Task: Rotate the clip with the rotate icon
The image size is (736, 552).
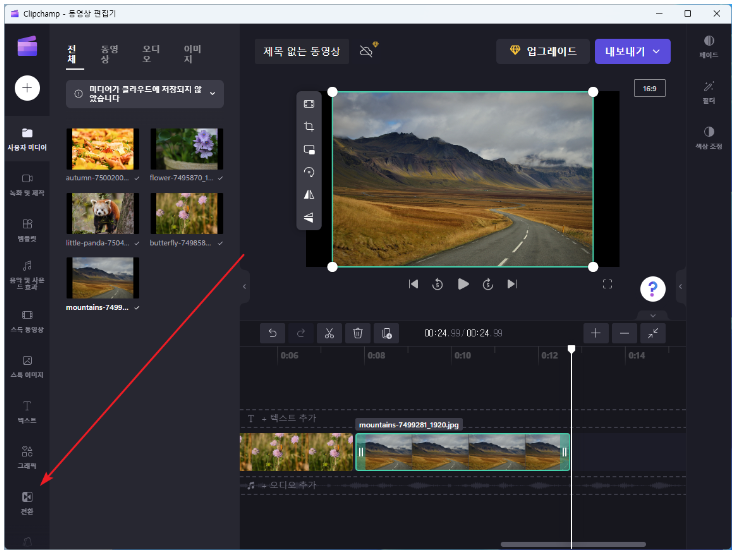Action: pyautogui.click(x=309, y=172)
